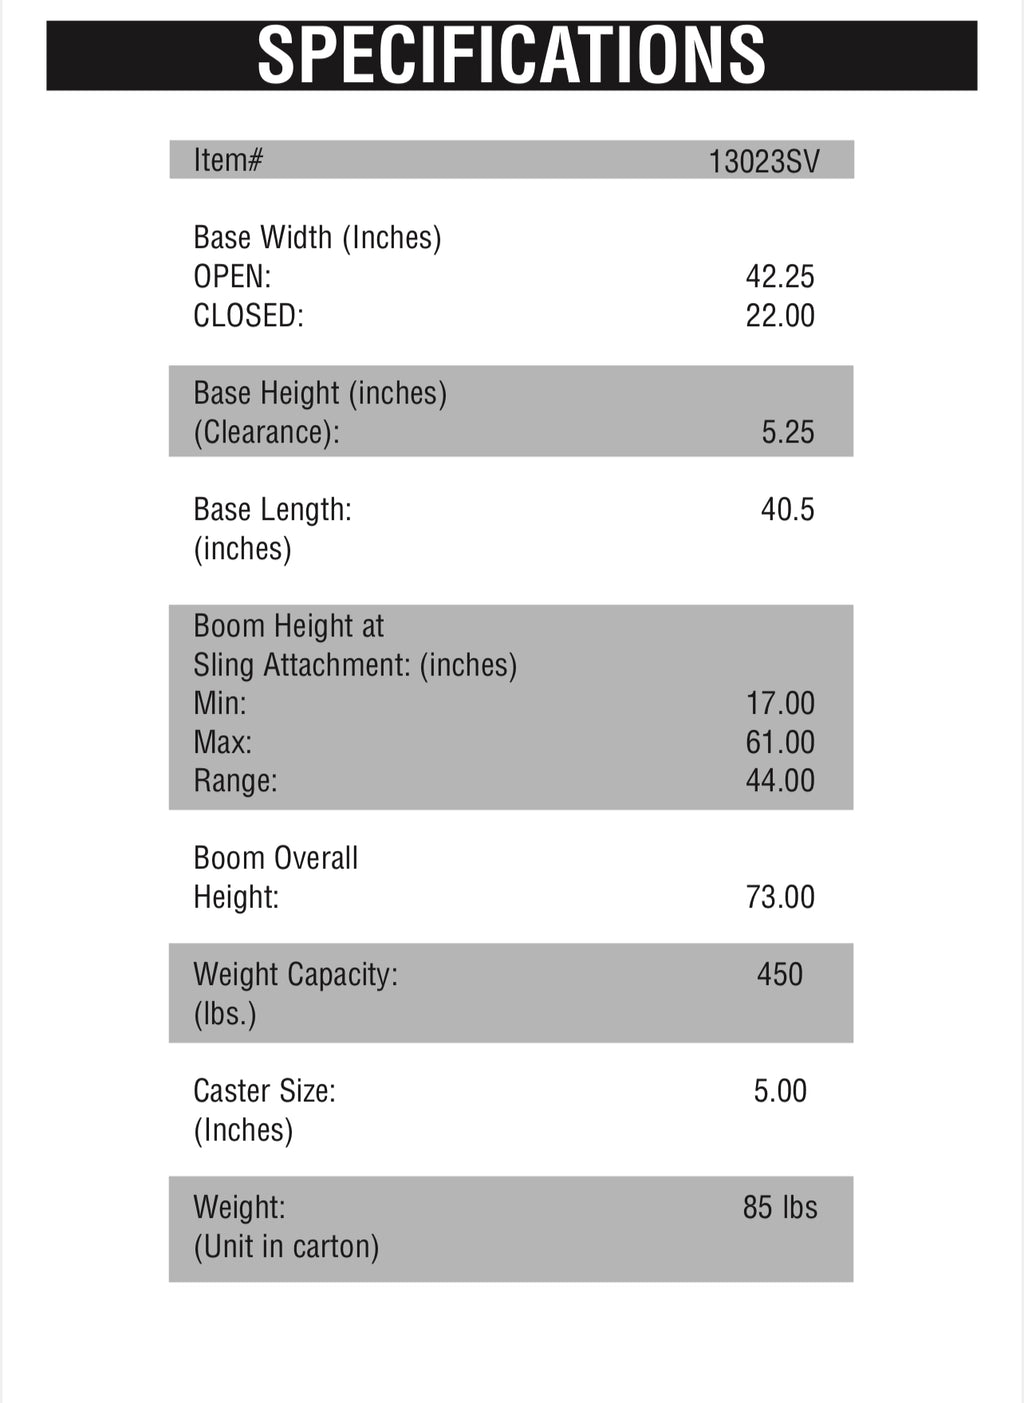Click the Base Length label

click(x=272, y=510)
